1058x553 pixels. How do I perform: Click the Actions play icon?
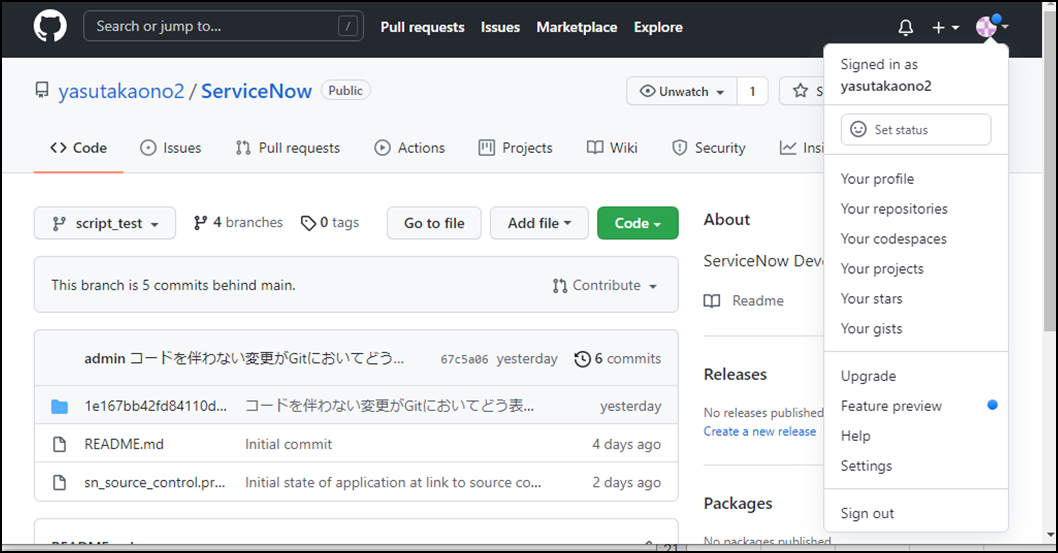tap(383, 148)
